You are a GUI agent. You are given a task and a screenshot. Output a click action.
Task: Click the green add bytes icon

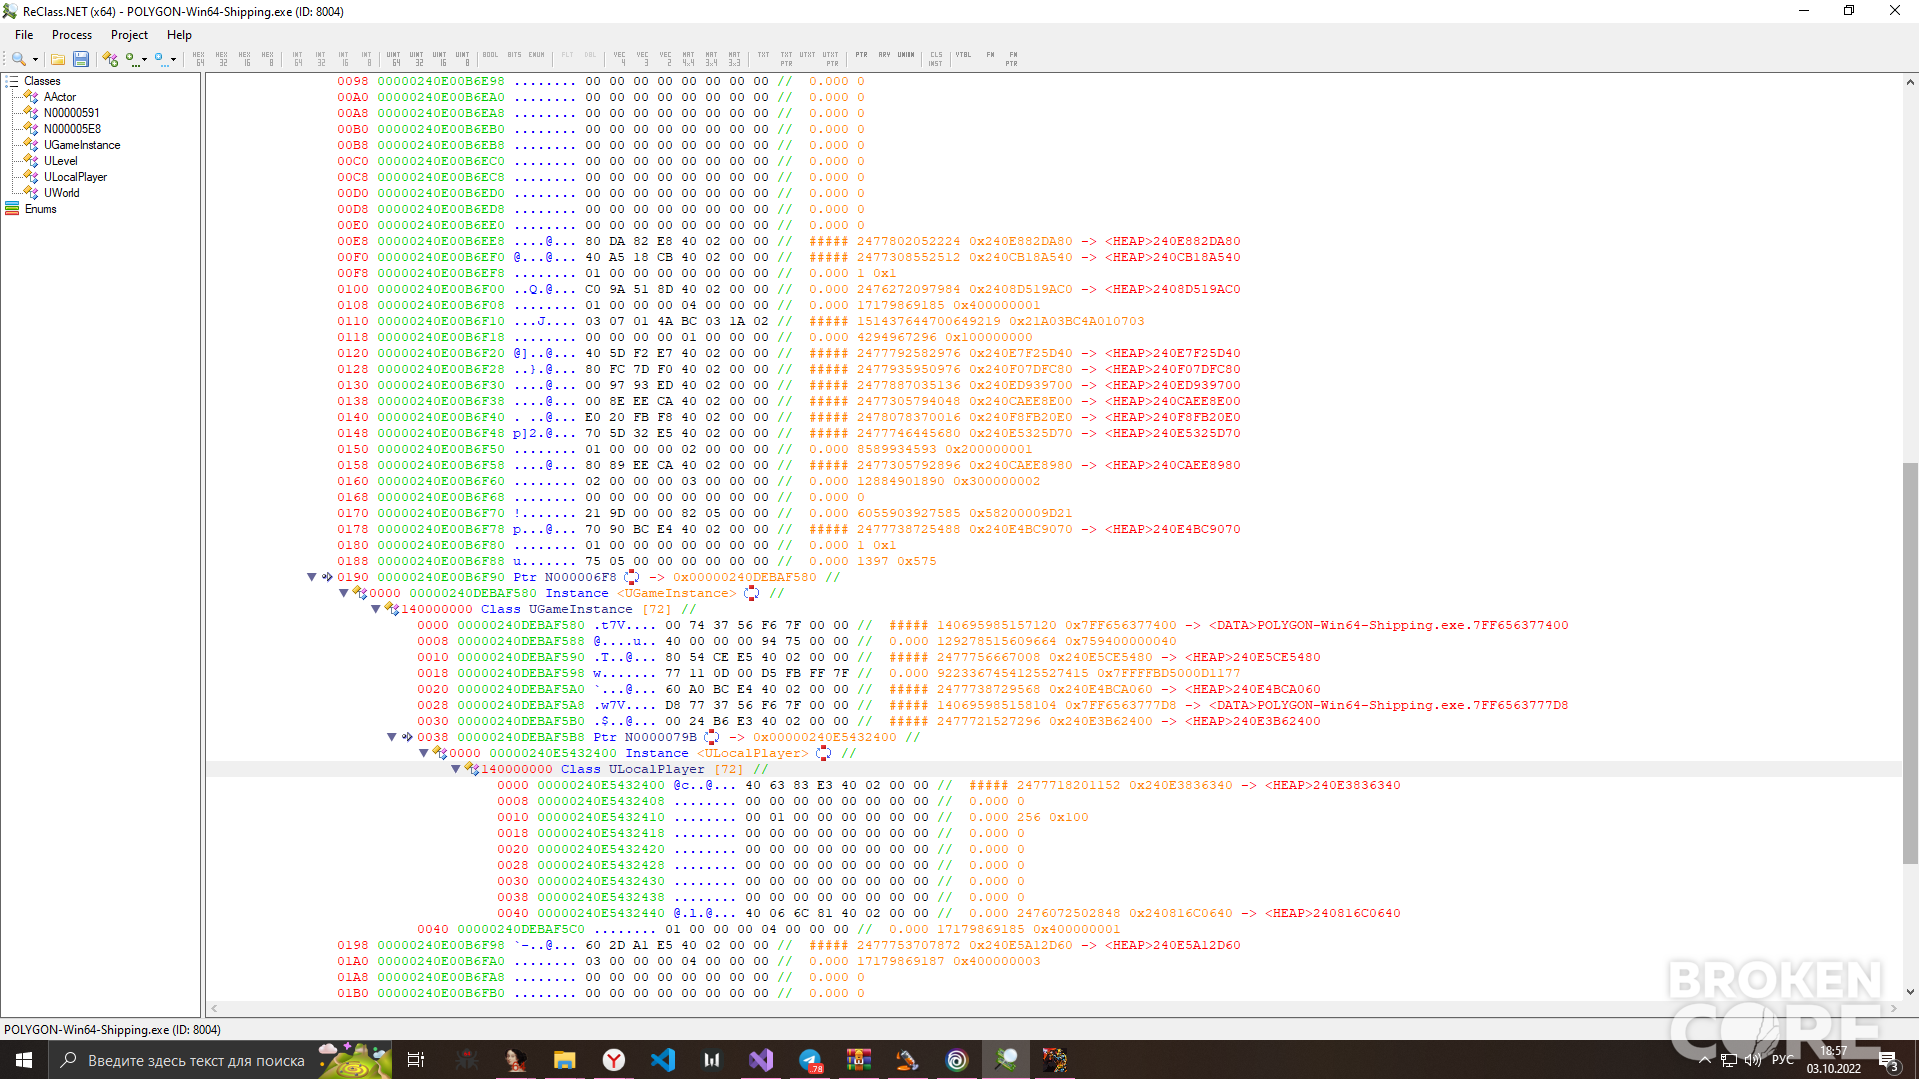(x=131, y=60)
